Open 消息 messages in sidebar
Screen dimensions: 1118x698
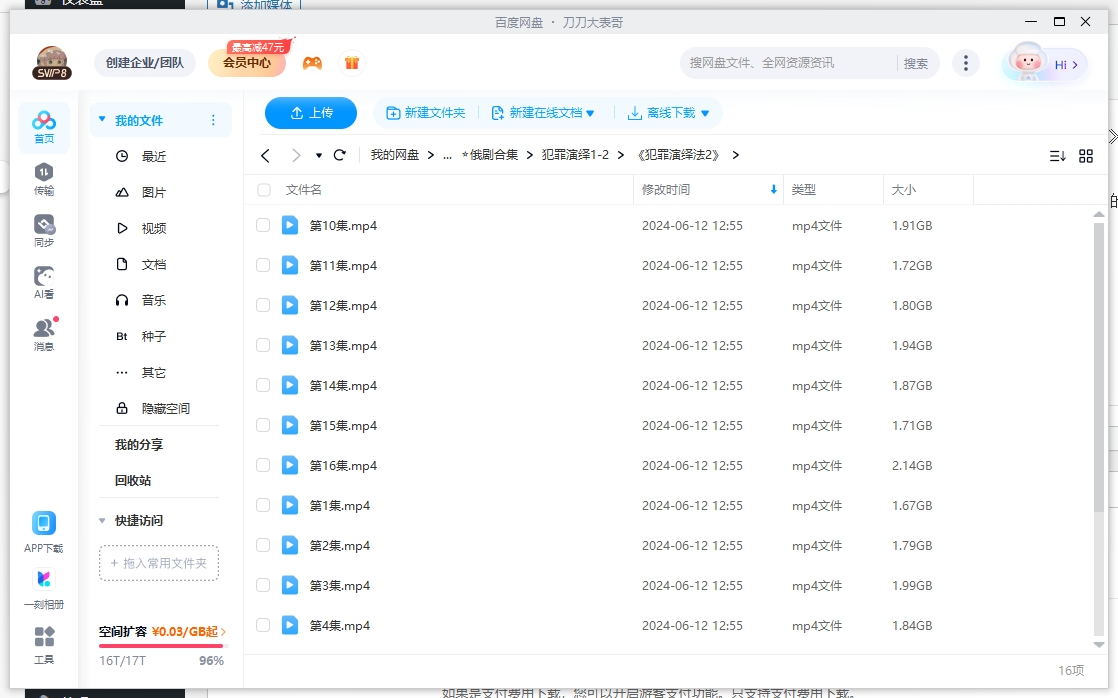tap(44, 334)
